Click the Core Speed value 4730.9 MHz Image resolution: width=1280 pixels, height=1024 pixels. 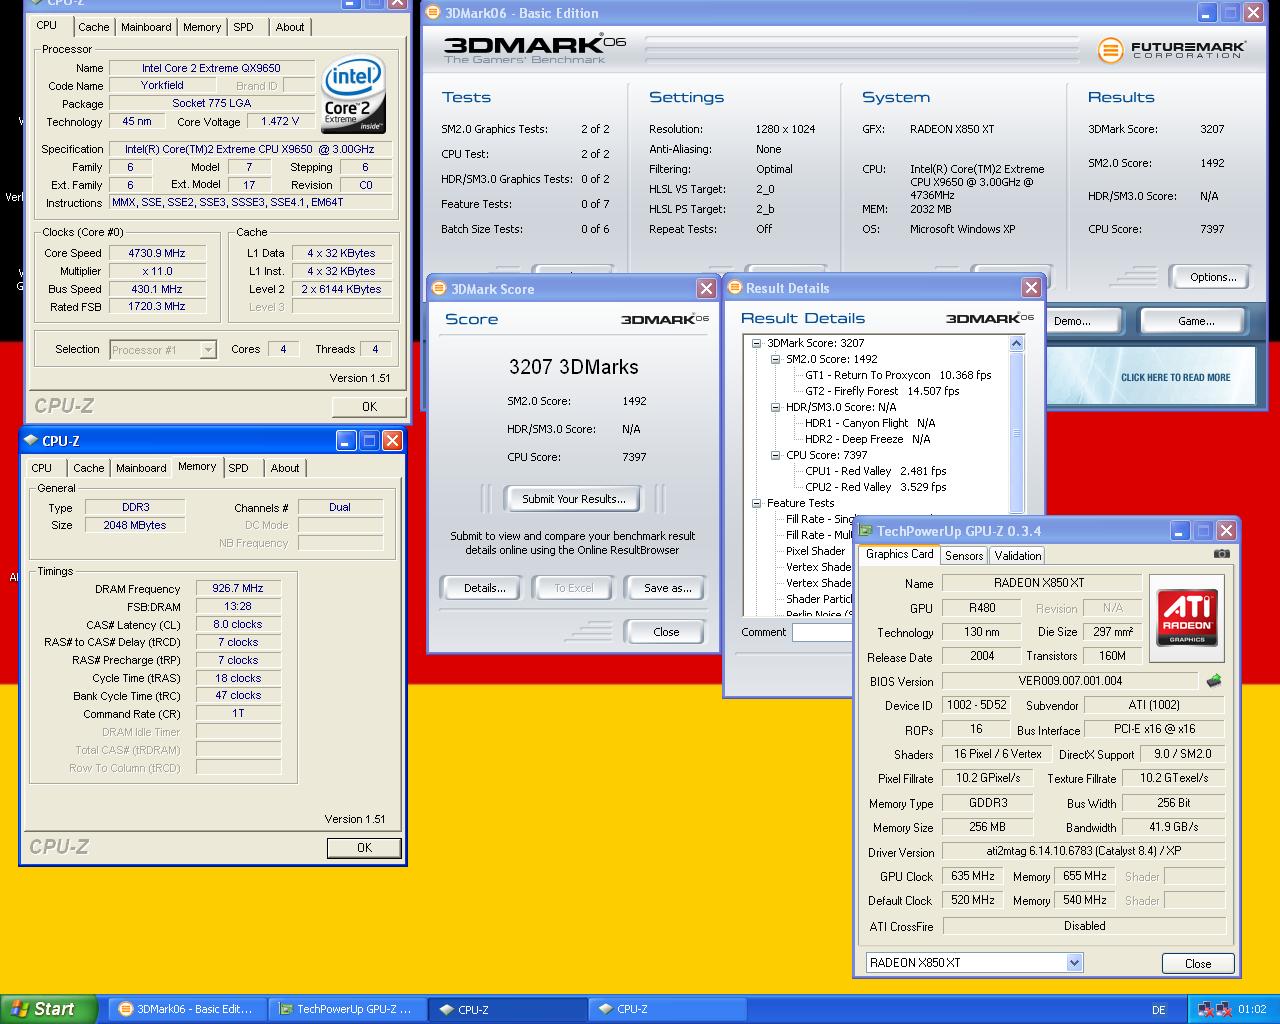pos(157,253)
